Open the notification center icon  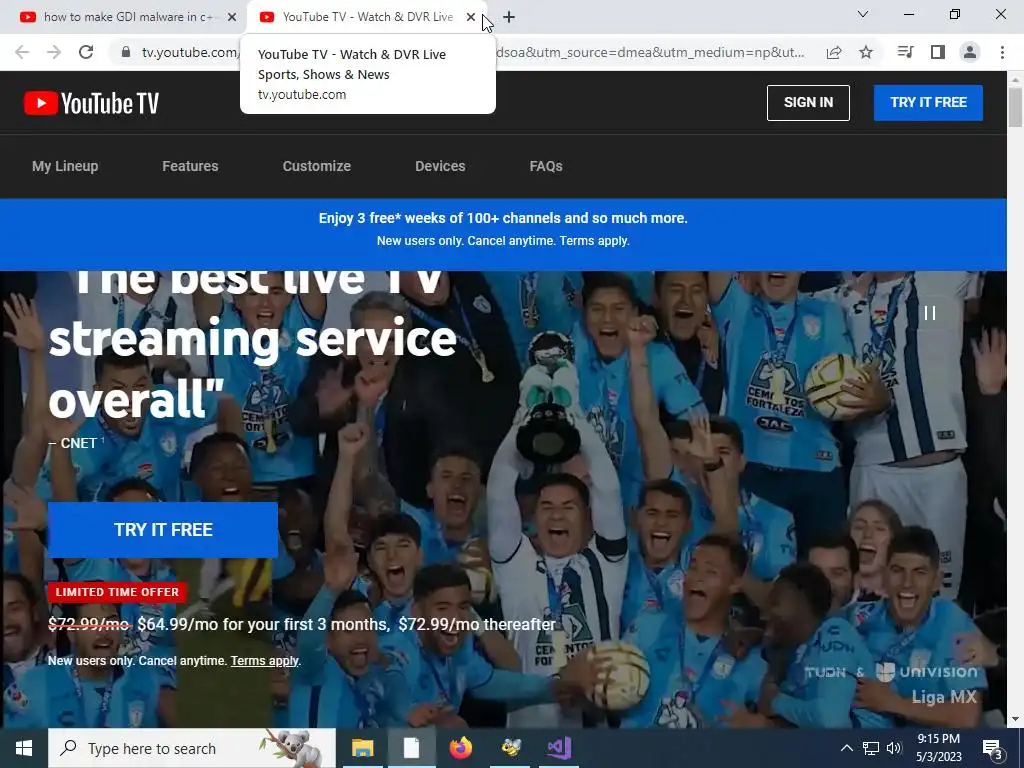(993, 748)
